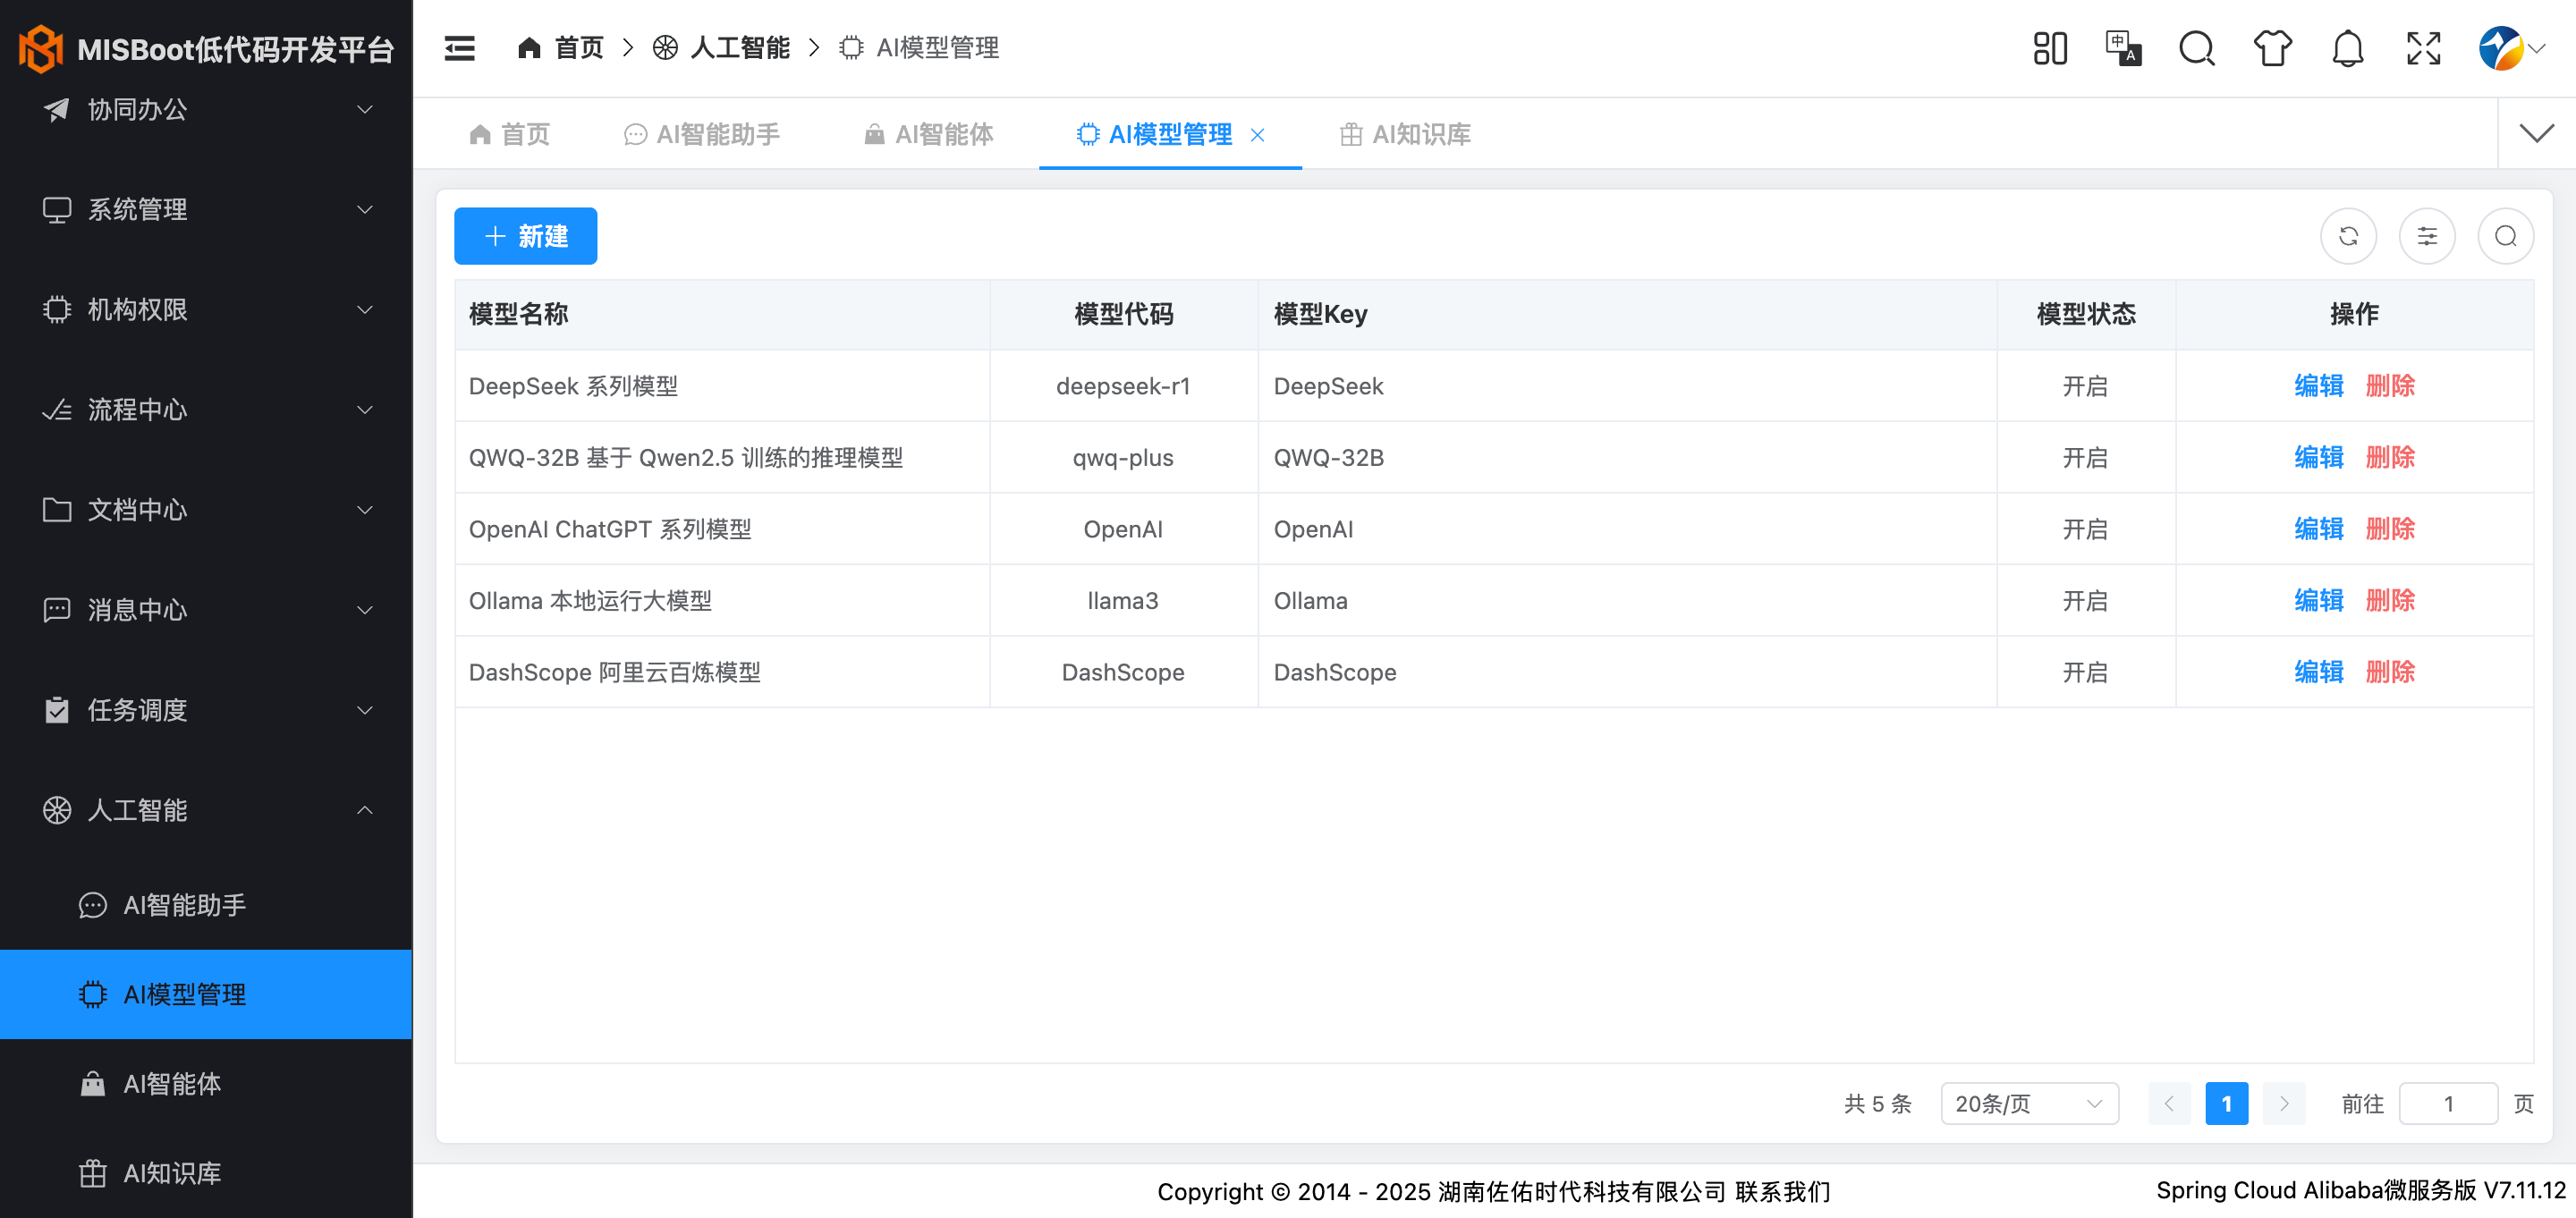Viewport: 2576px width, 1218px height.
Task: Expand the 文档中心 menu
Action: tap(206, 509)
